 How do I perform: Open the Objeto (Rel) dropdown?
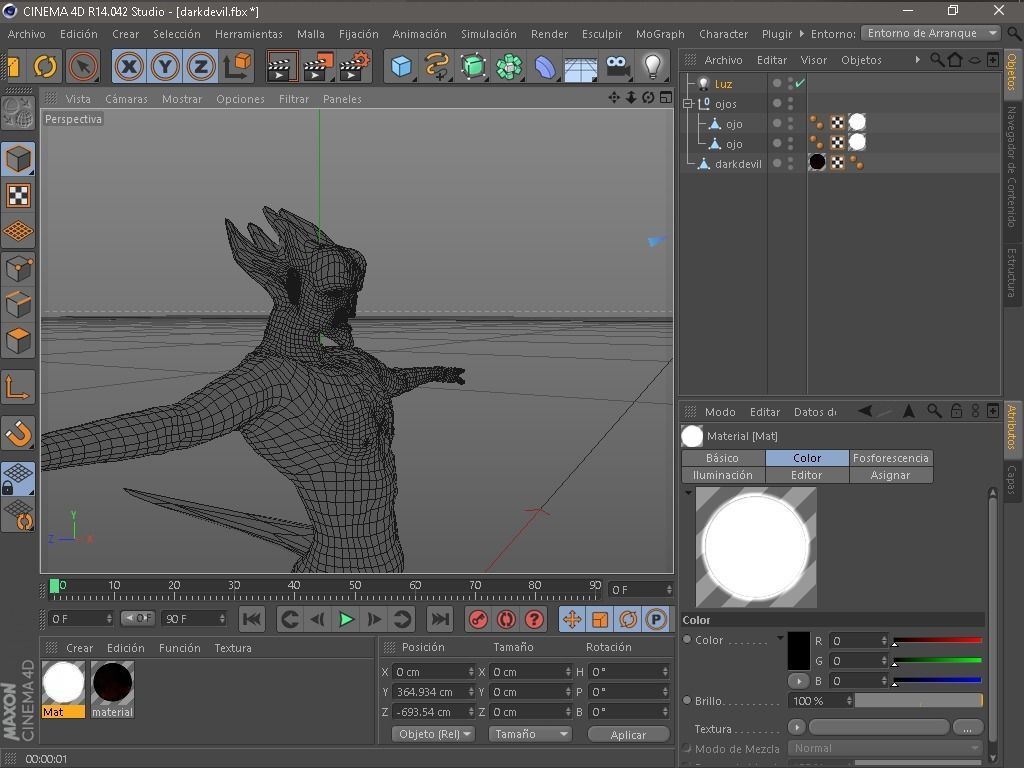(434, 734)
